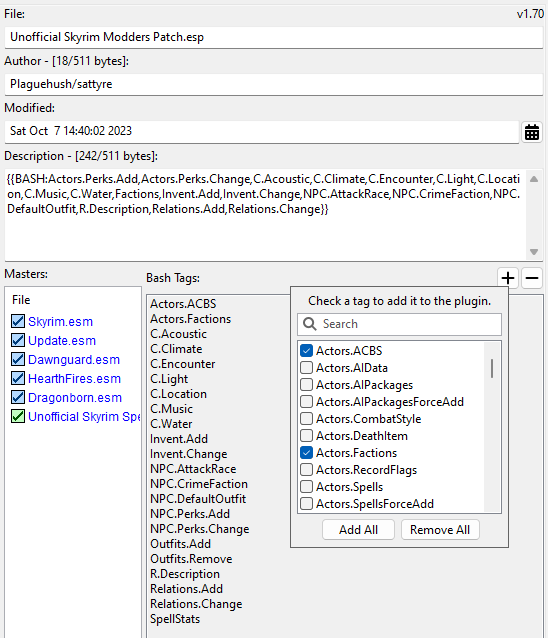Check the Actors.AIData tag checkbox

click(x=306, y=368)
